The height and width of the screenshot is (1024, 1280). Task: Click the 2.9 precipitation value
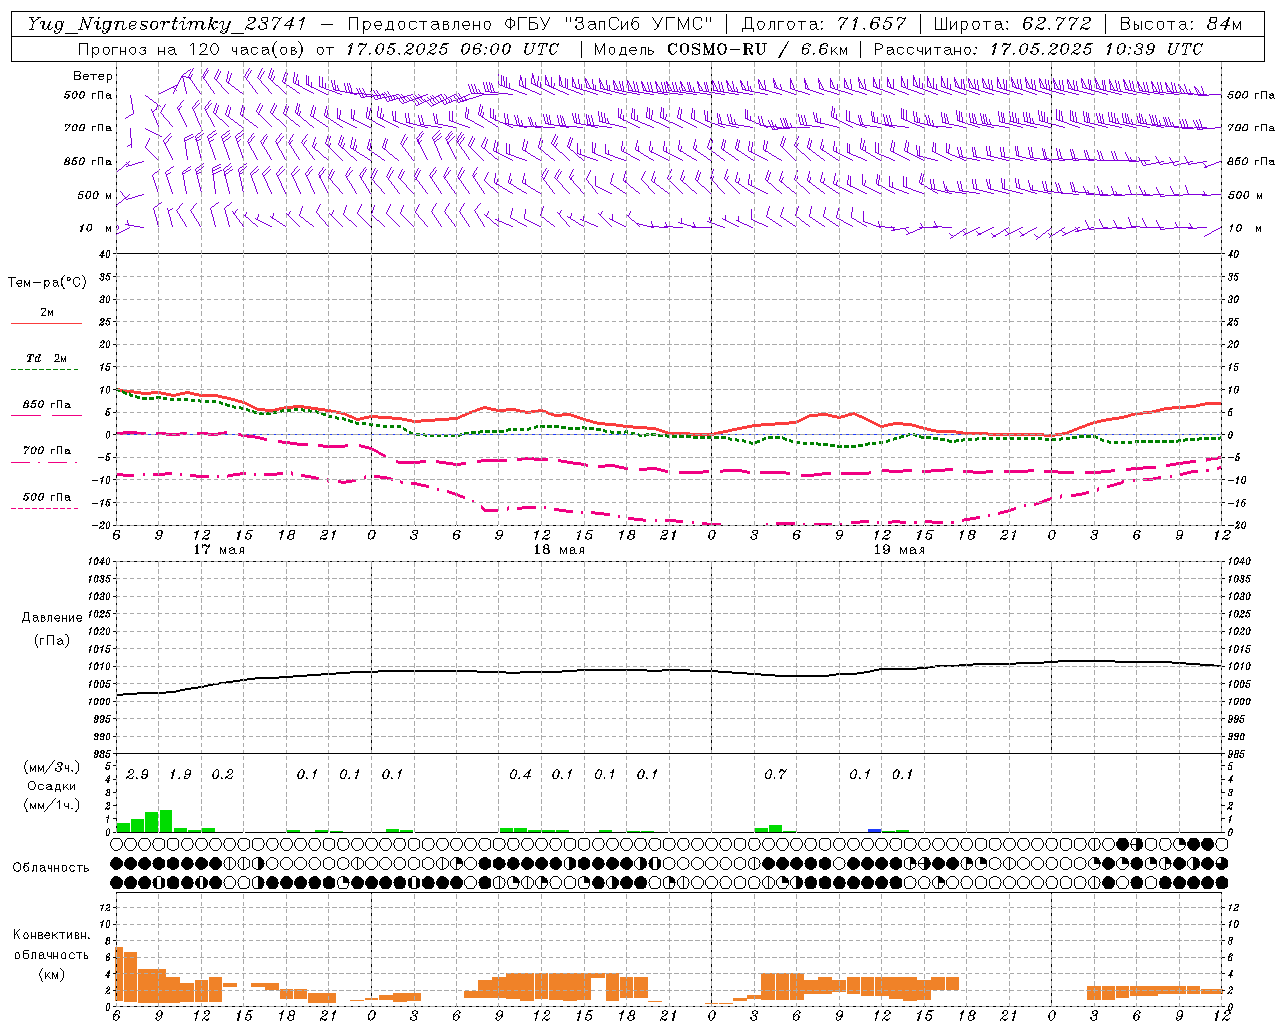(x=137, y=775)
